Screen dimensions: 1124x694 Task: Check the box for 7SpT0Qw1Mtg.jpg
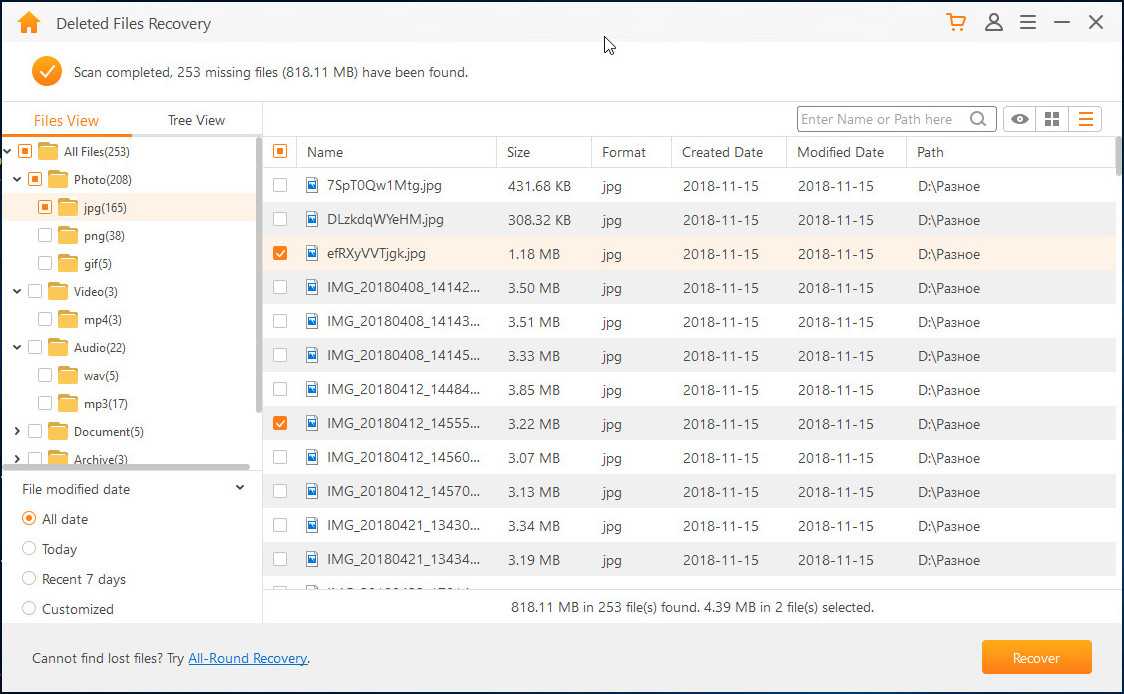(280, 185)
